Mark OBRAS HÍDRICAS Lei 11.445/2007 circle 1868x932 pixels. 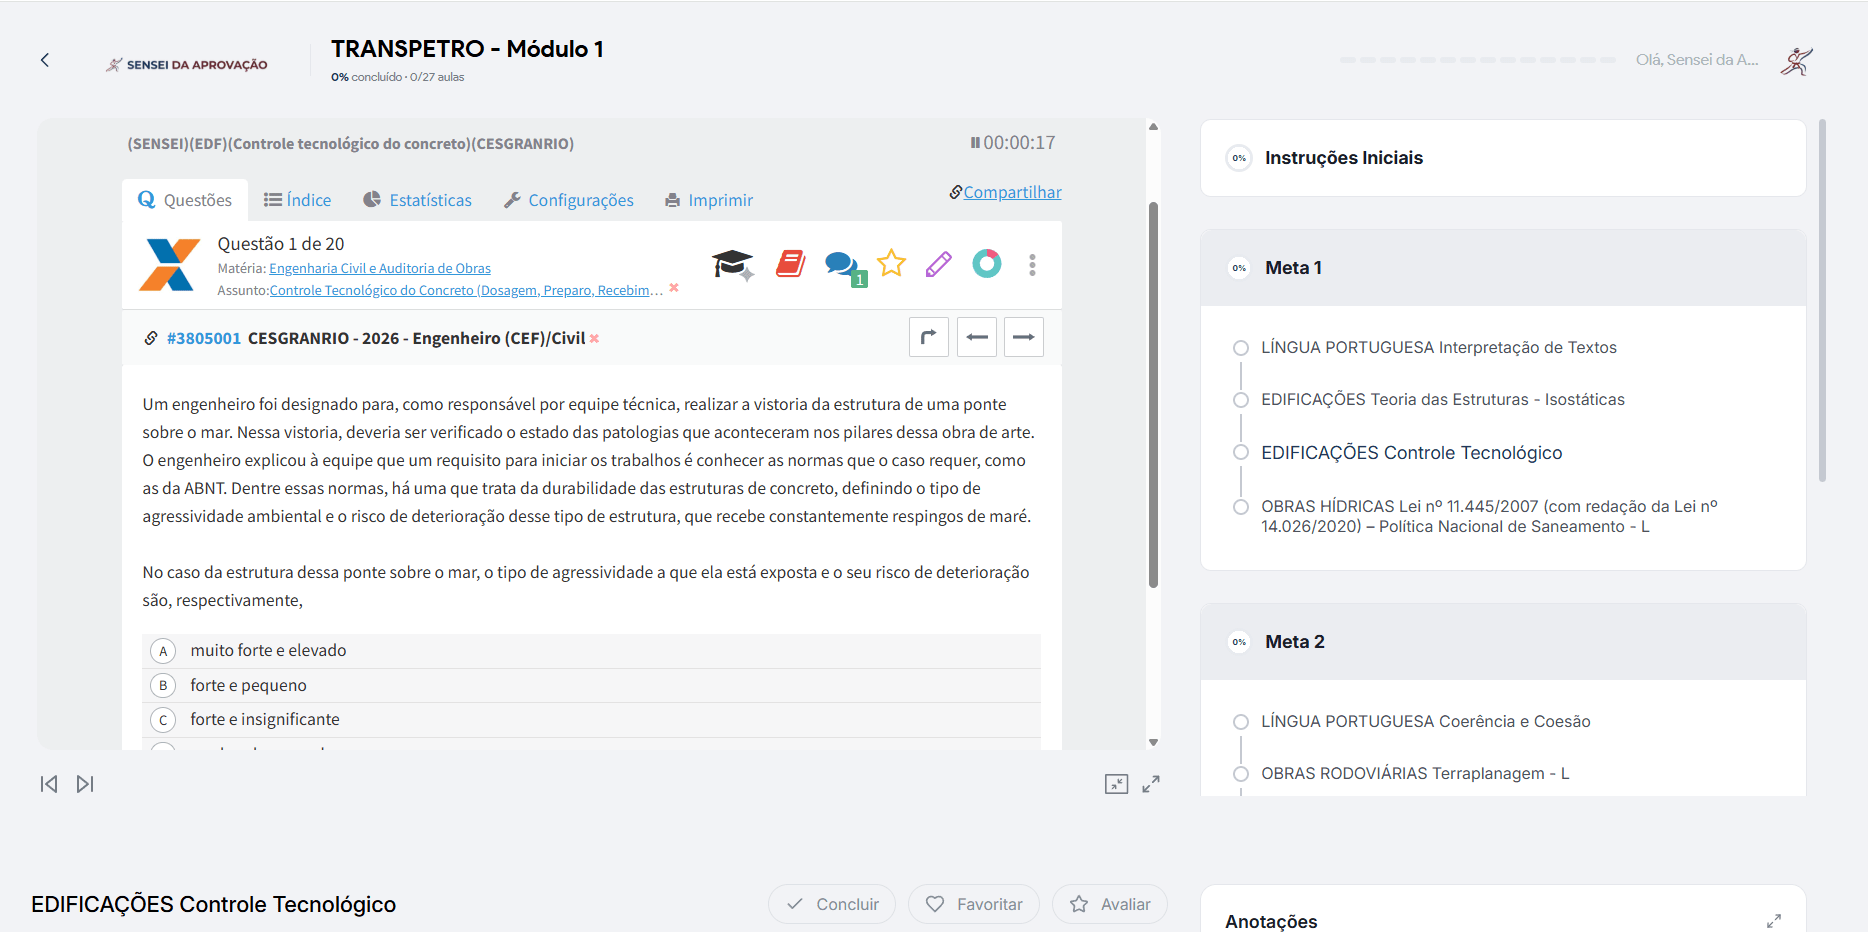(1241, 507)
